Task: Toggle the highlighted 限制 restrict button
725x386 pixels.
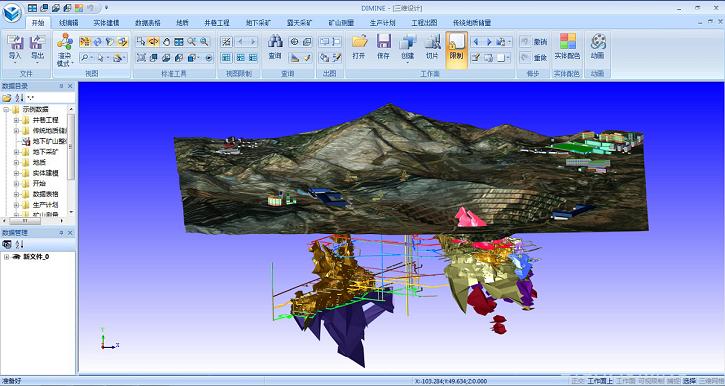Action: point(456,50)
